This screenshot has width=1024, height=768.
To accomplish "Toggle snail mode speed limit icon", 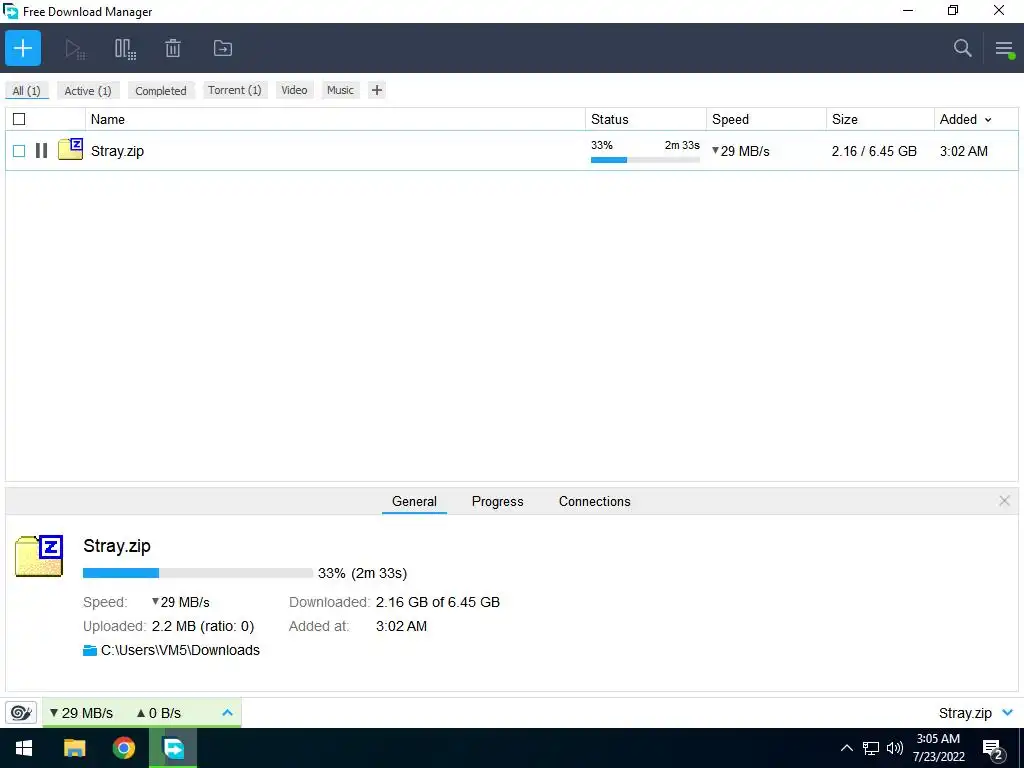I will coord(21,712).
